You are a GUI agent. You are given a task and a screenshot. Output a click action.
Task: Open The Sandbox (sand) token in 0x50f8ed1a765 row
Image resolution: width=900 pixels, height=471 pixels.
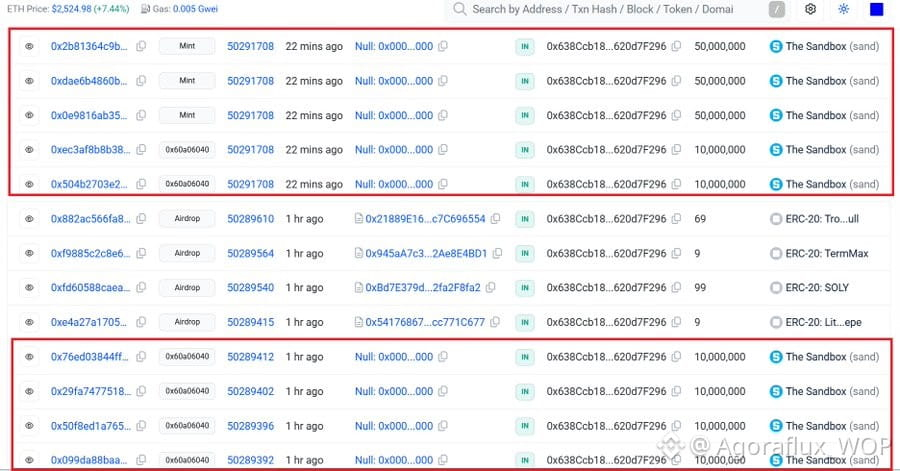[832, 426]
